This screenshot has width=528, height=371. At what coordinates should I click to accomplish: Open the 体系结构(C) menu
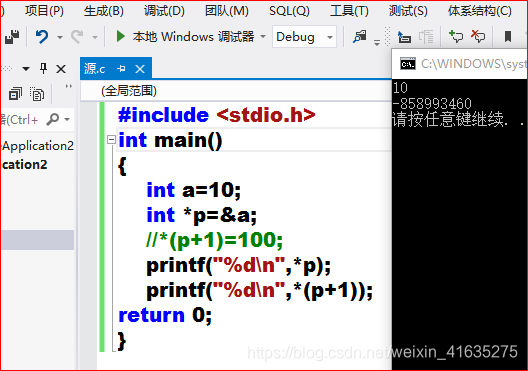point(480,11)
